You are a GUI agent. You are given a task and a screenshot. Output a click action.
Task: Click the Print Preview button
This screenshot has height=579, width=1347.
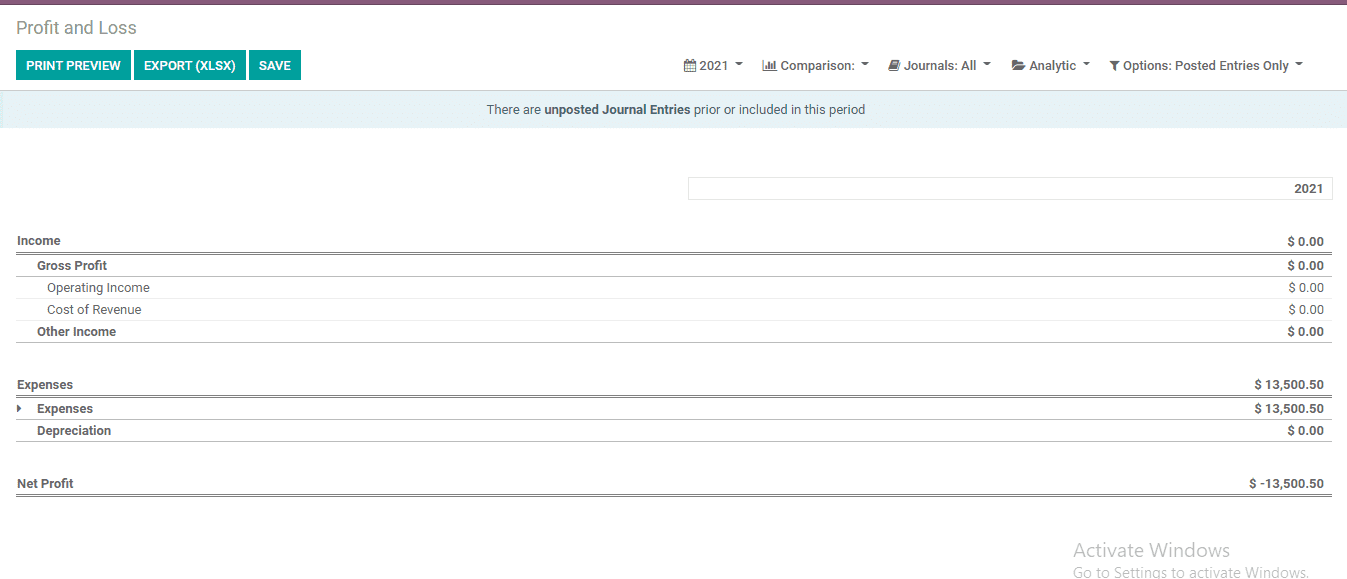click(73, 65)
